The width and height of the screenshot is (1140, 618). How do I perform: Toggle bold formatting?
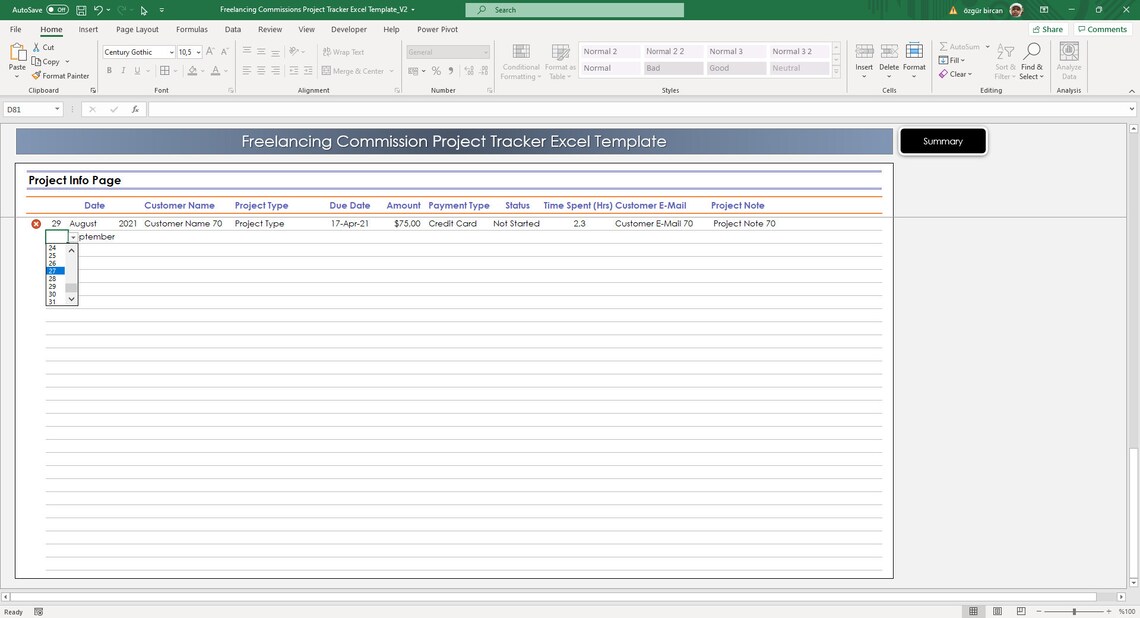click(x=109, y=70)
